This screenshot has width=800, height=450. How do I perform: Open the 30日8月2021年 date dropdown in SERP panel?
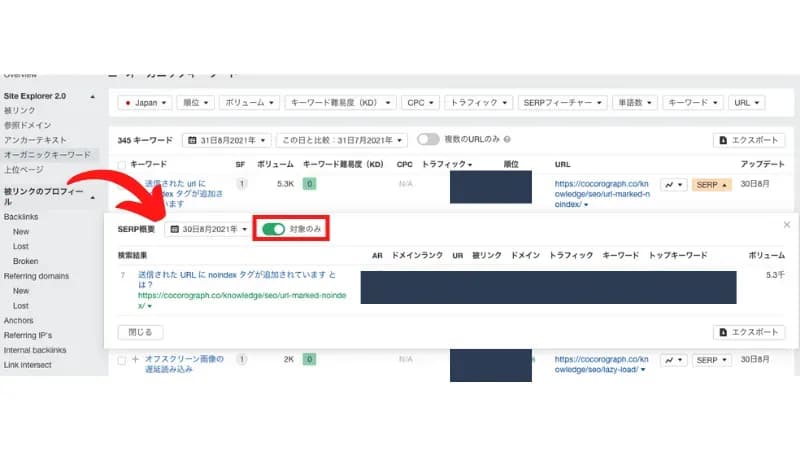pos(209,230)
